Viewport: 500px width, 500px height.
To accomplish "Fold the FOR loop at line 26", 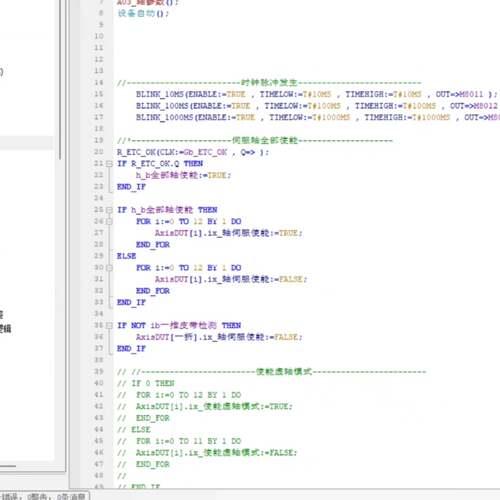I will point(109,222).
